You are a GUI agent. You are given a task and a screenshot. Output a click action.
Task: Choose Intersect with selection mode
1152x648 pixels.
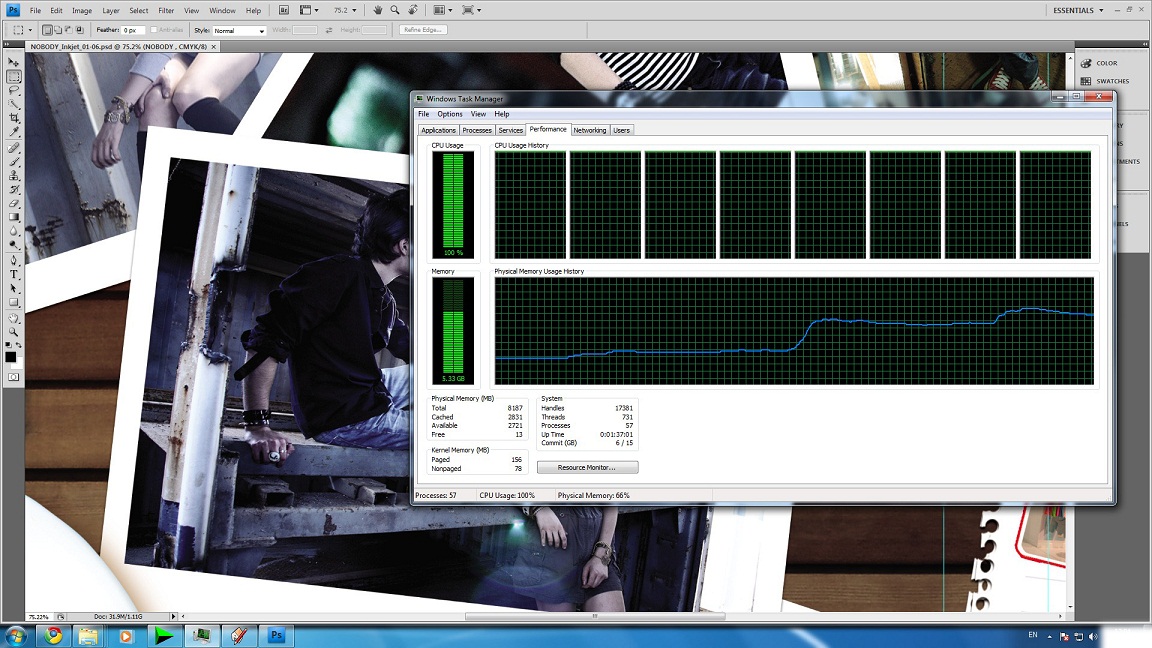pos(80,30)
